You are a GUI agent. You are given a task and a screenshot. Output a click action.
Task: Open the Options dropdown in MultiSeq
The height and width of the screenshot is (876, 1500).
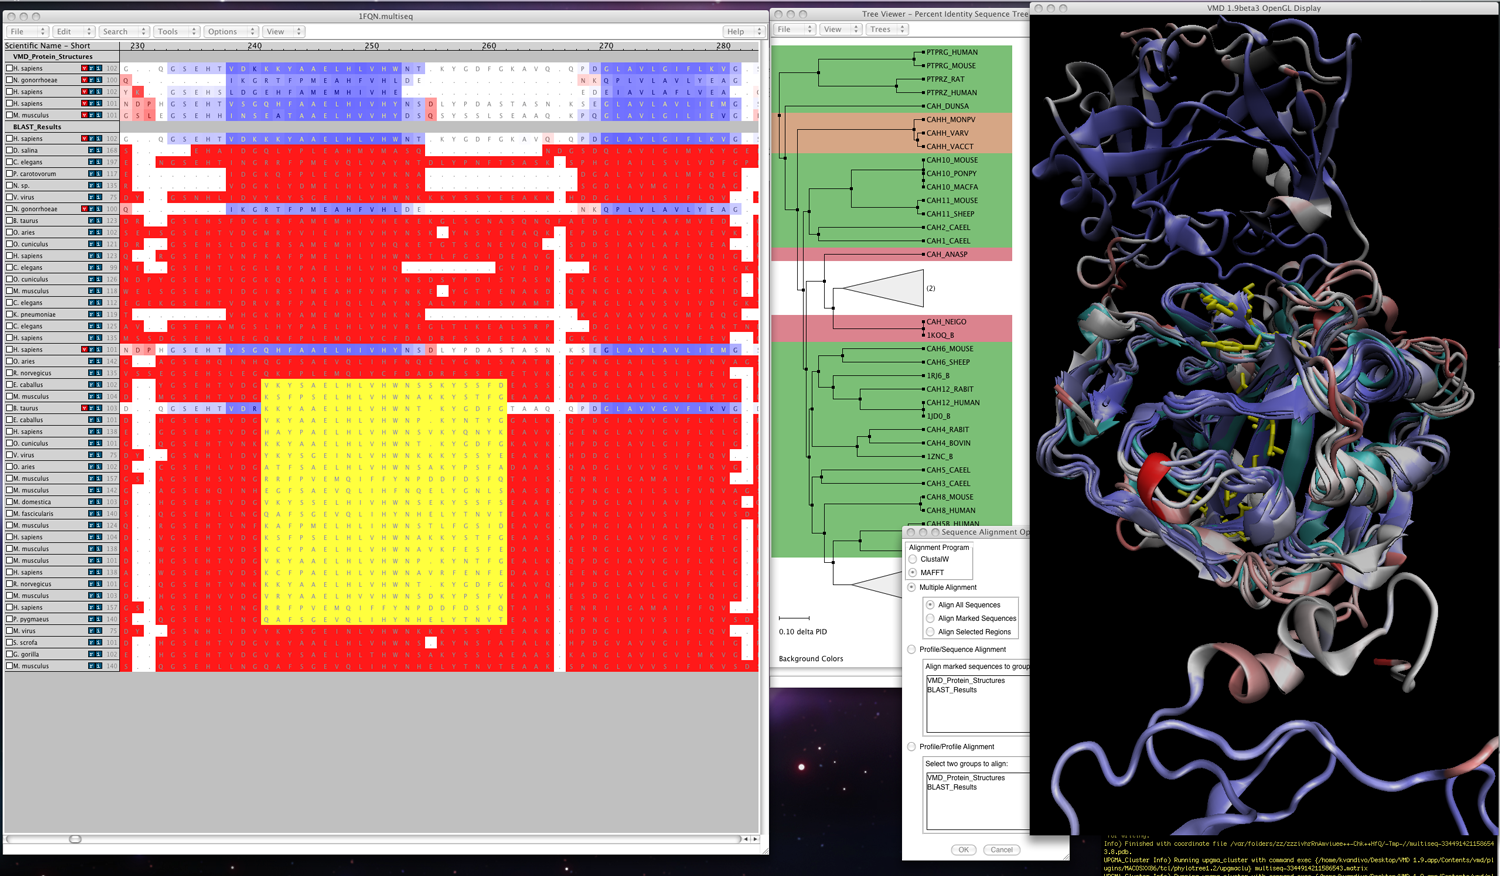coord(231,32)
